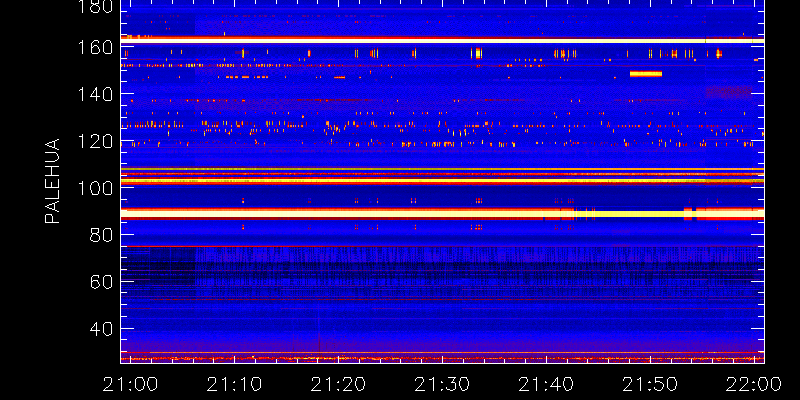Click the 21:50 time axis label

click(650, 384)
